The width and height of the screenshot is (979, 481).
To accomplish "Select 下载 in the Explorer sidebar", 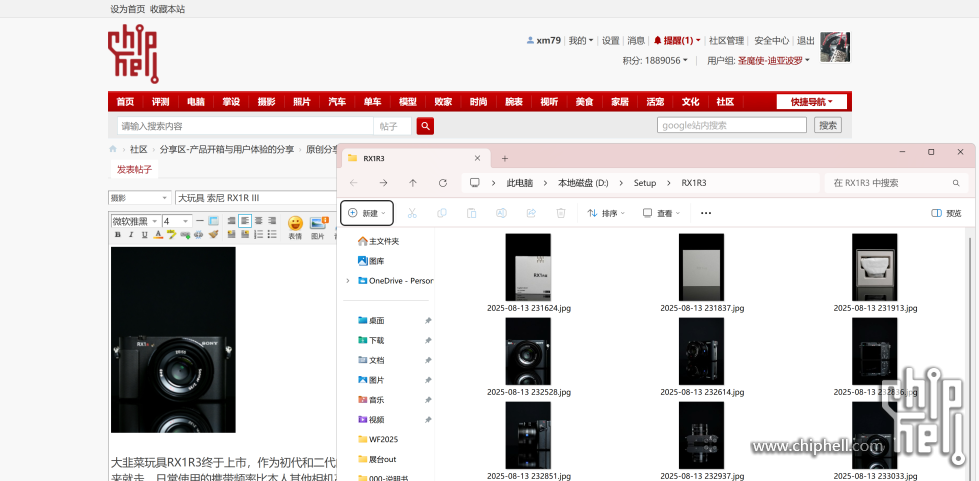I will (x=376, y=340).
